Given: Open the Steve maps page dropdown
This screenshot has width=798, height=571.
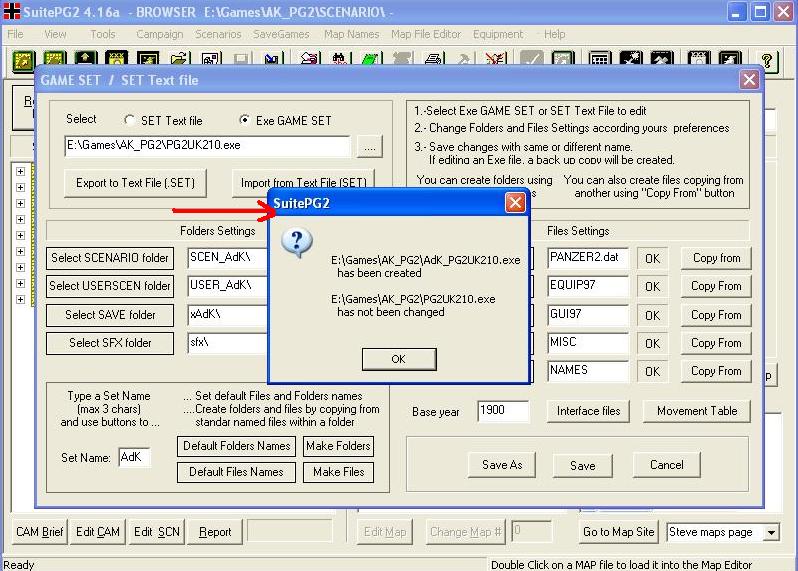Looking at the screenshot, I should (772, 532).
